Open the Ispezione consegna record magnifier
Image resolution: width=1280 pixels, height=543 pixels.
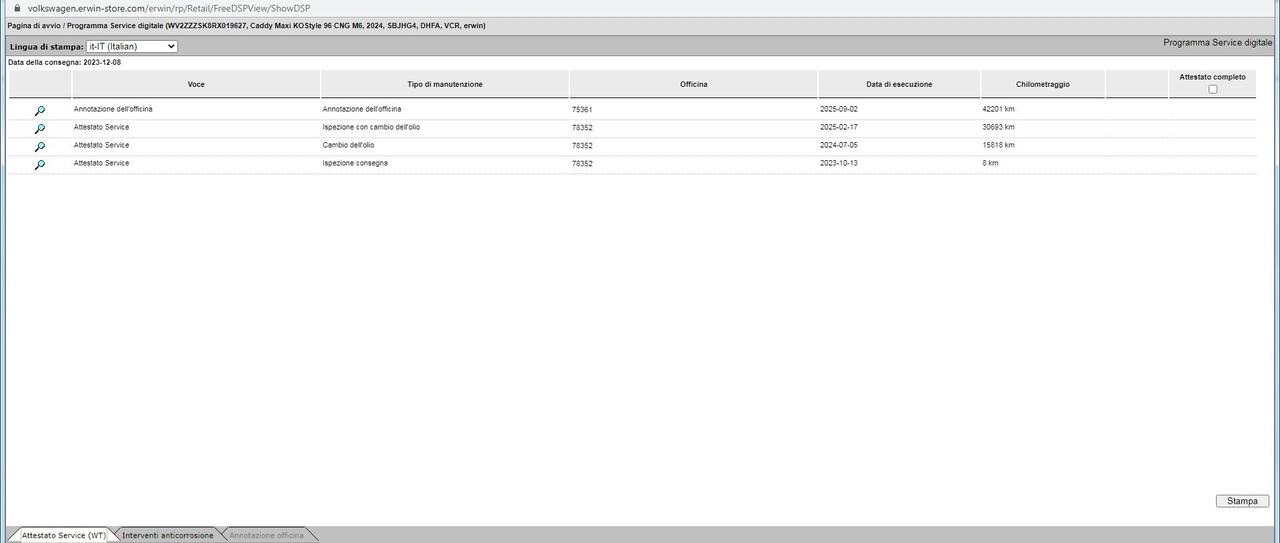click(40, 165)
